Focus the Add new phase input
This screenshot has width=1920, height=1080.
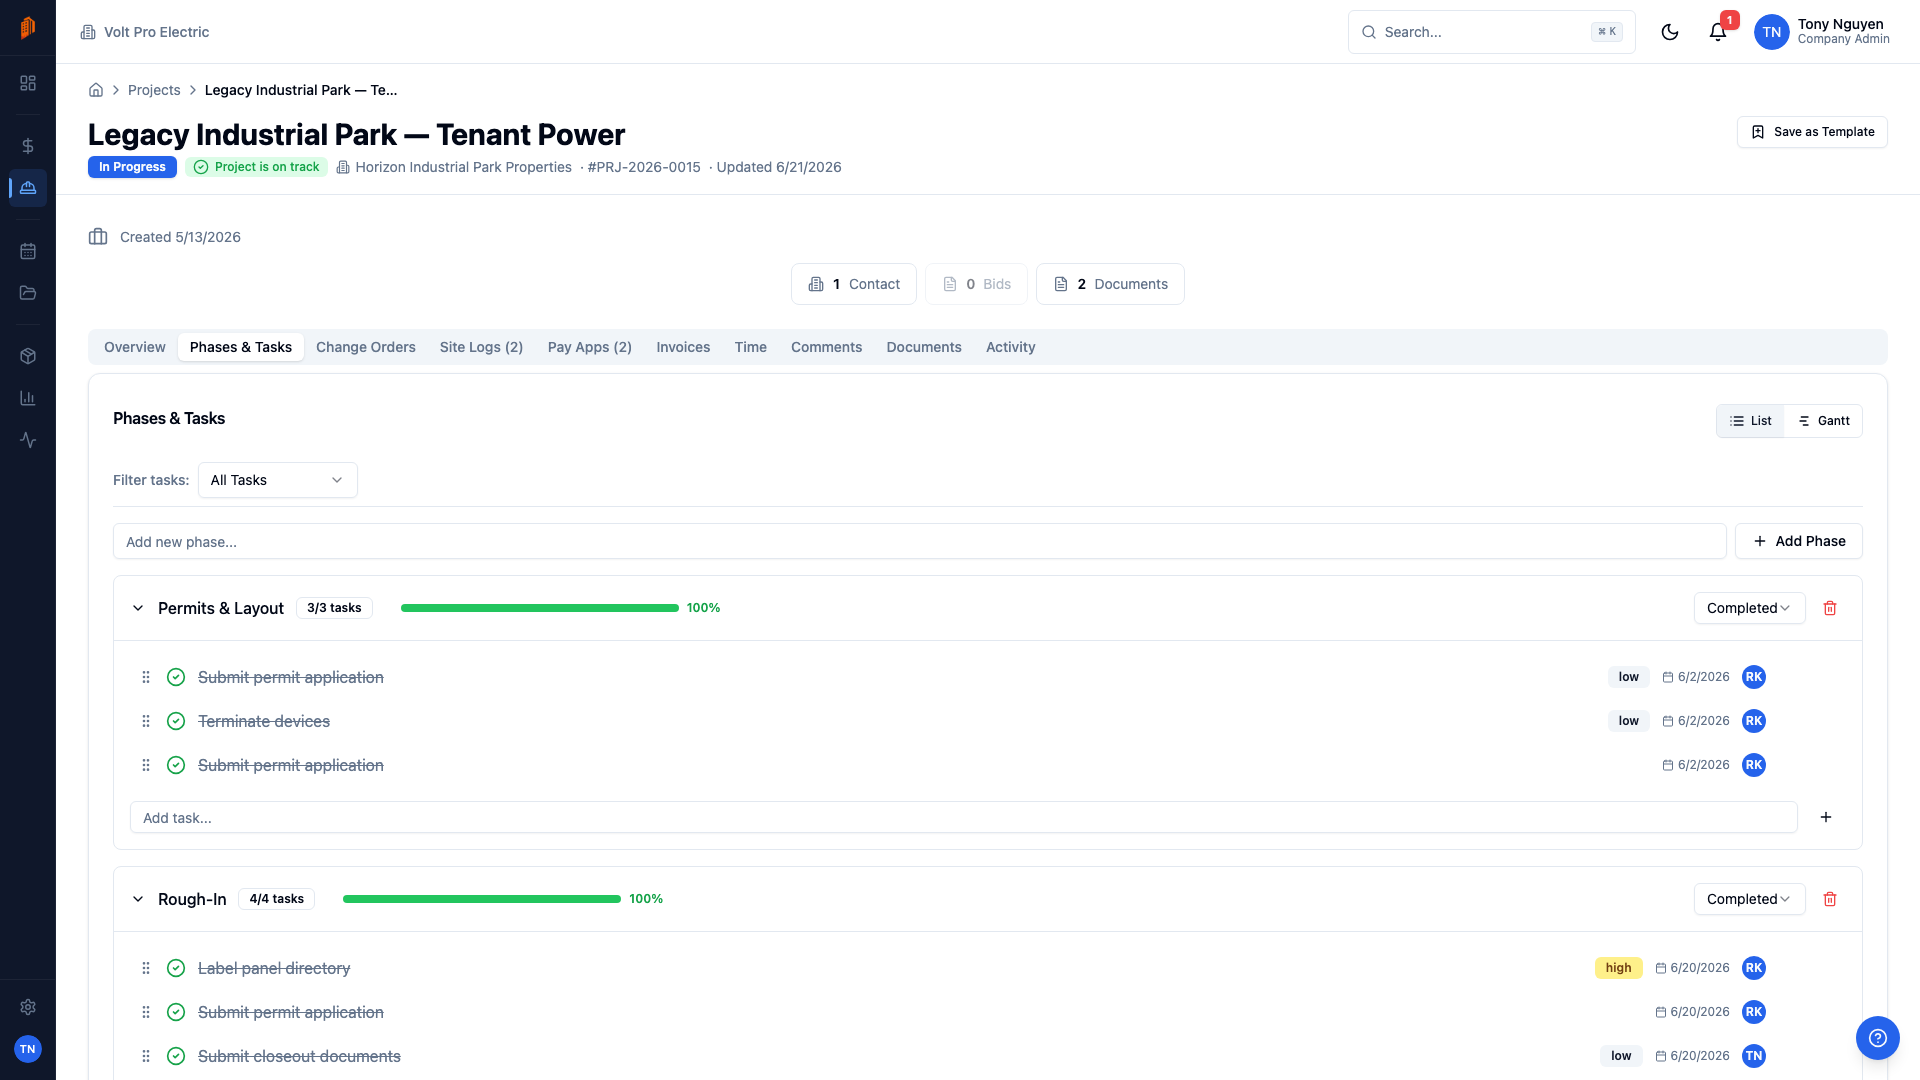920,541
